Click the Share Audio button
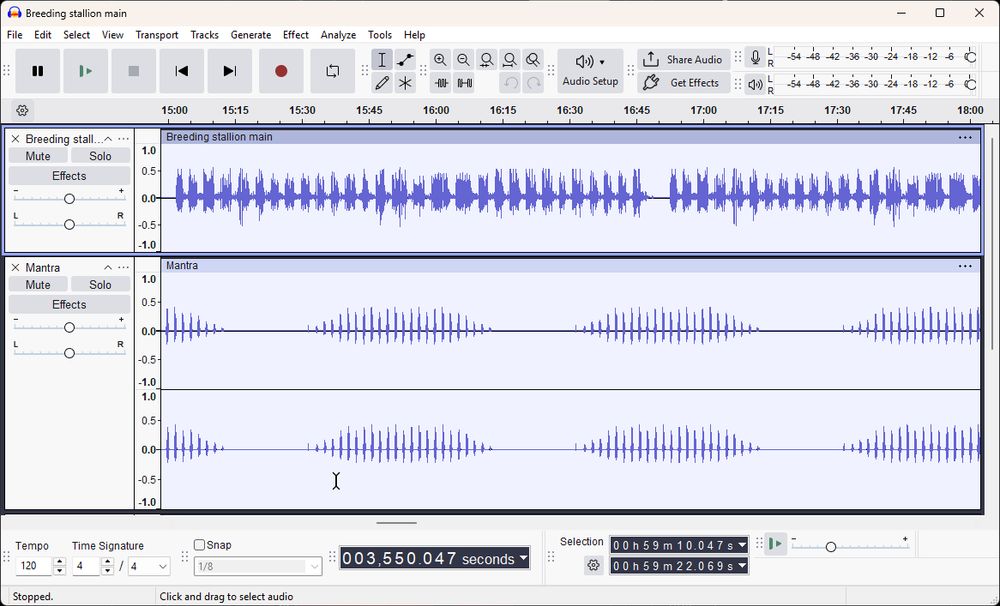 tap(684, 59)
